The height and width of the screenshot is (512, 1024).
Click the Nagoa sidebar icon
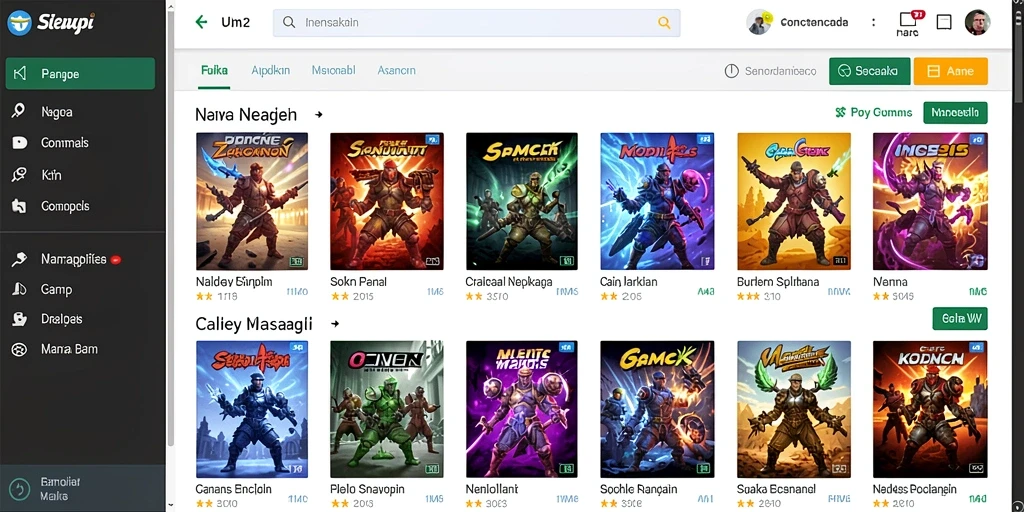[19, 112]
